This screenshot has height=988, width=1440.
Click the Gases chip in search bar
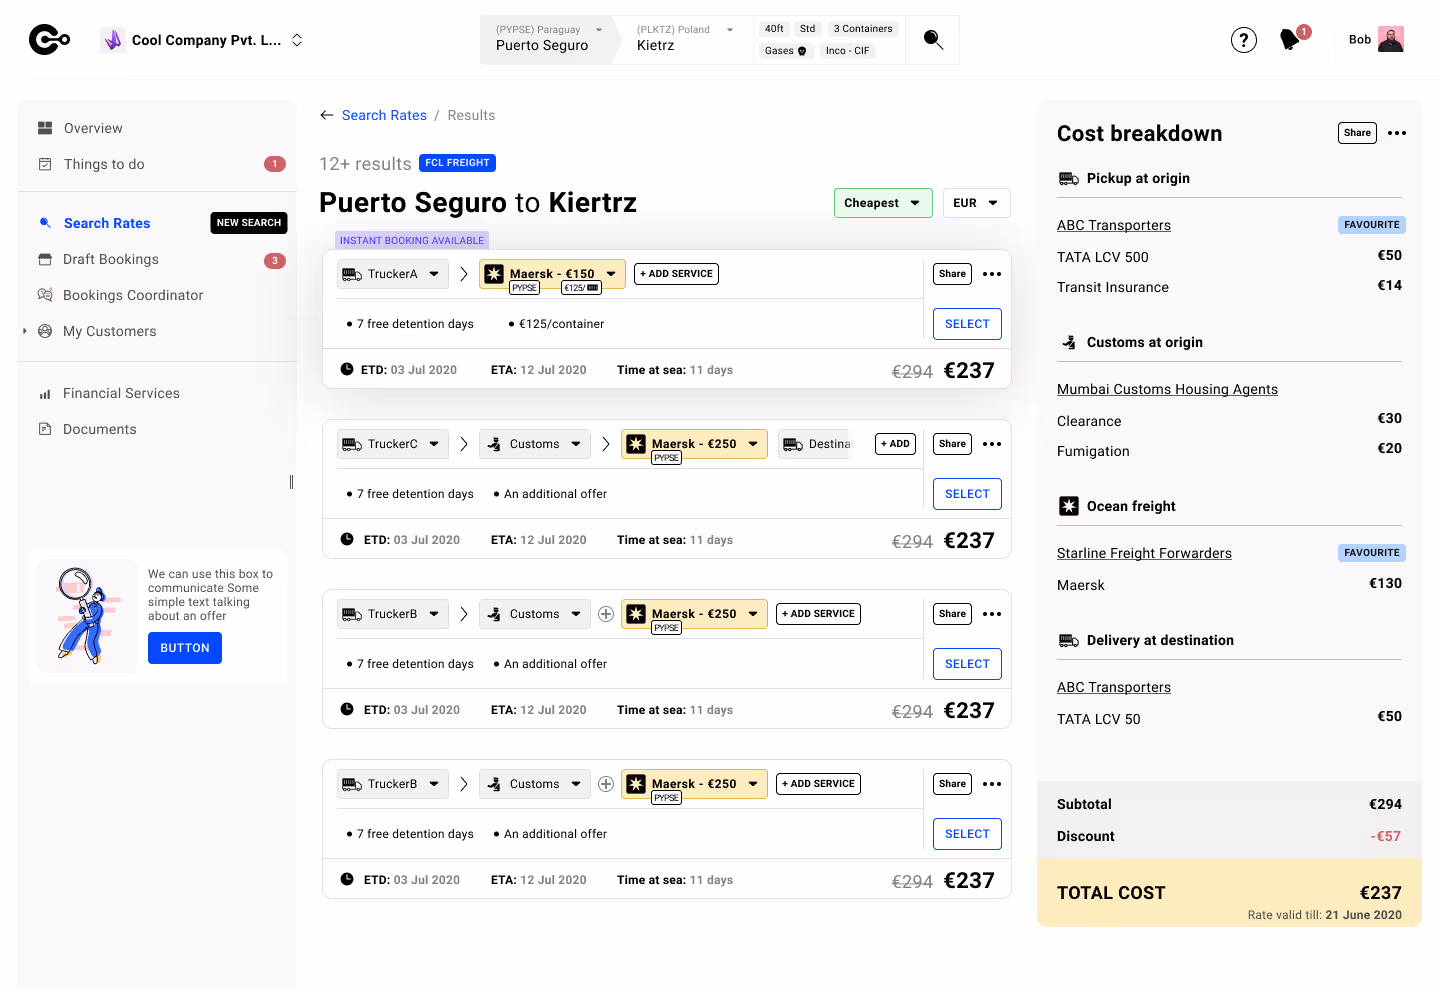785,51
